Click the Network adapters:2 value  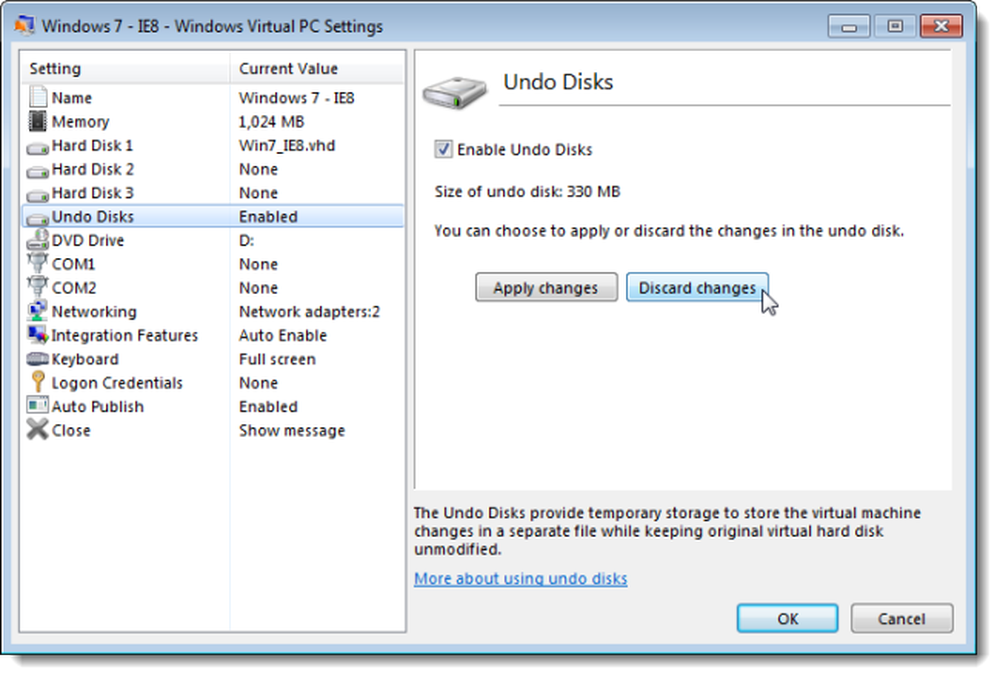pyautogui.click(x=309, y=311)
